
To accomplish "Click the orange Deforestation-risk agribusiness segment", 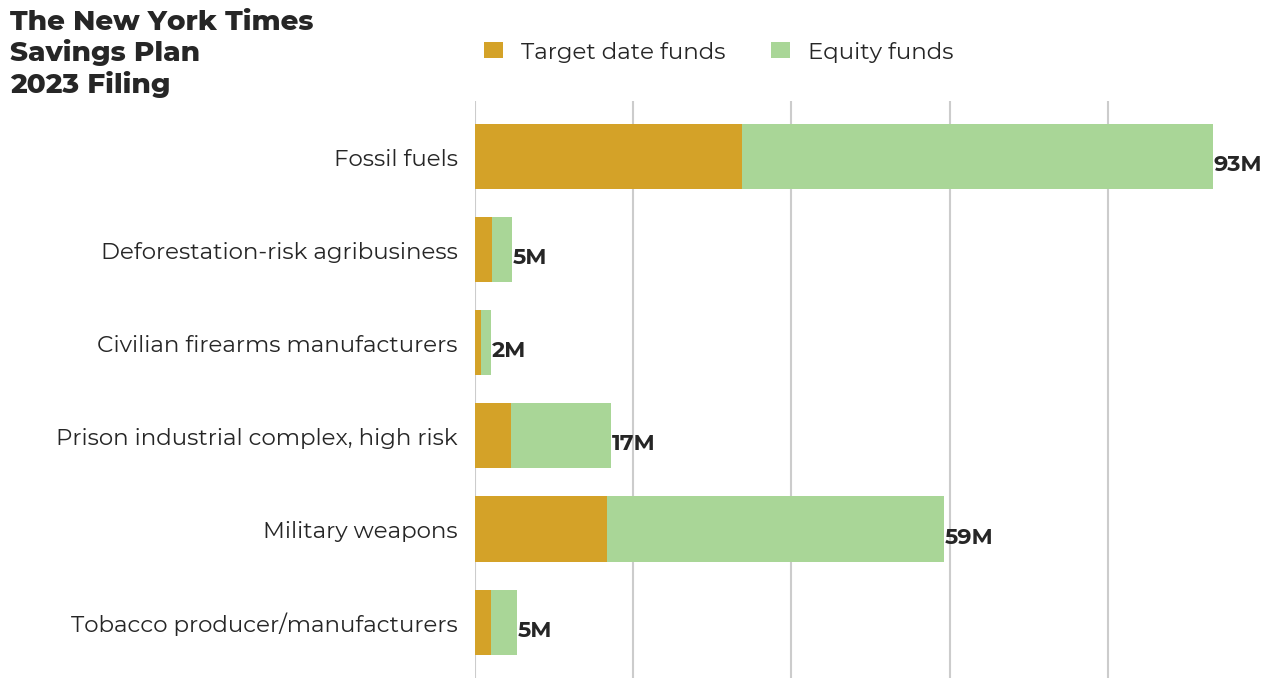I will click(x=483, y=250).
